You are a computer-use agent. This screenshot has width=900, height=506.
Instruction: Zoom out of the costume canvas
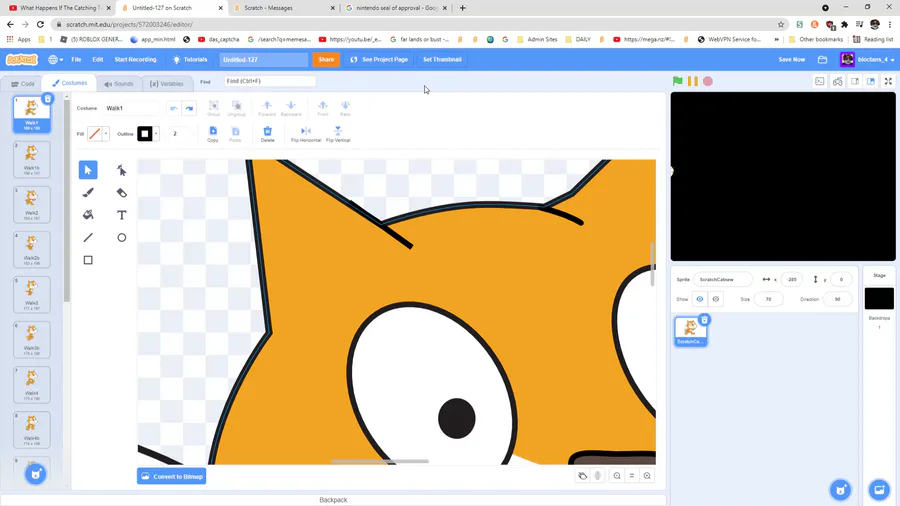(x=617, y=476)
